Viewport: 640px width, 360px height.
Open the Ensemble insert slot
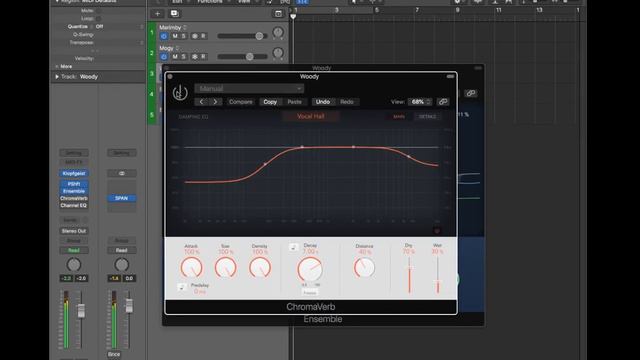74,191
